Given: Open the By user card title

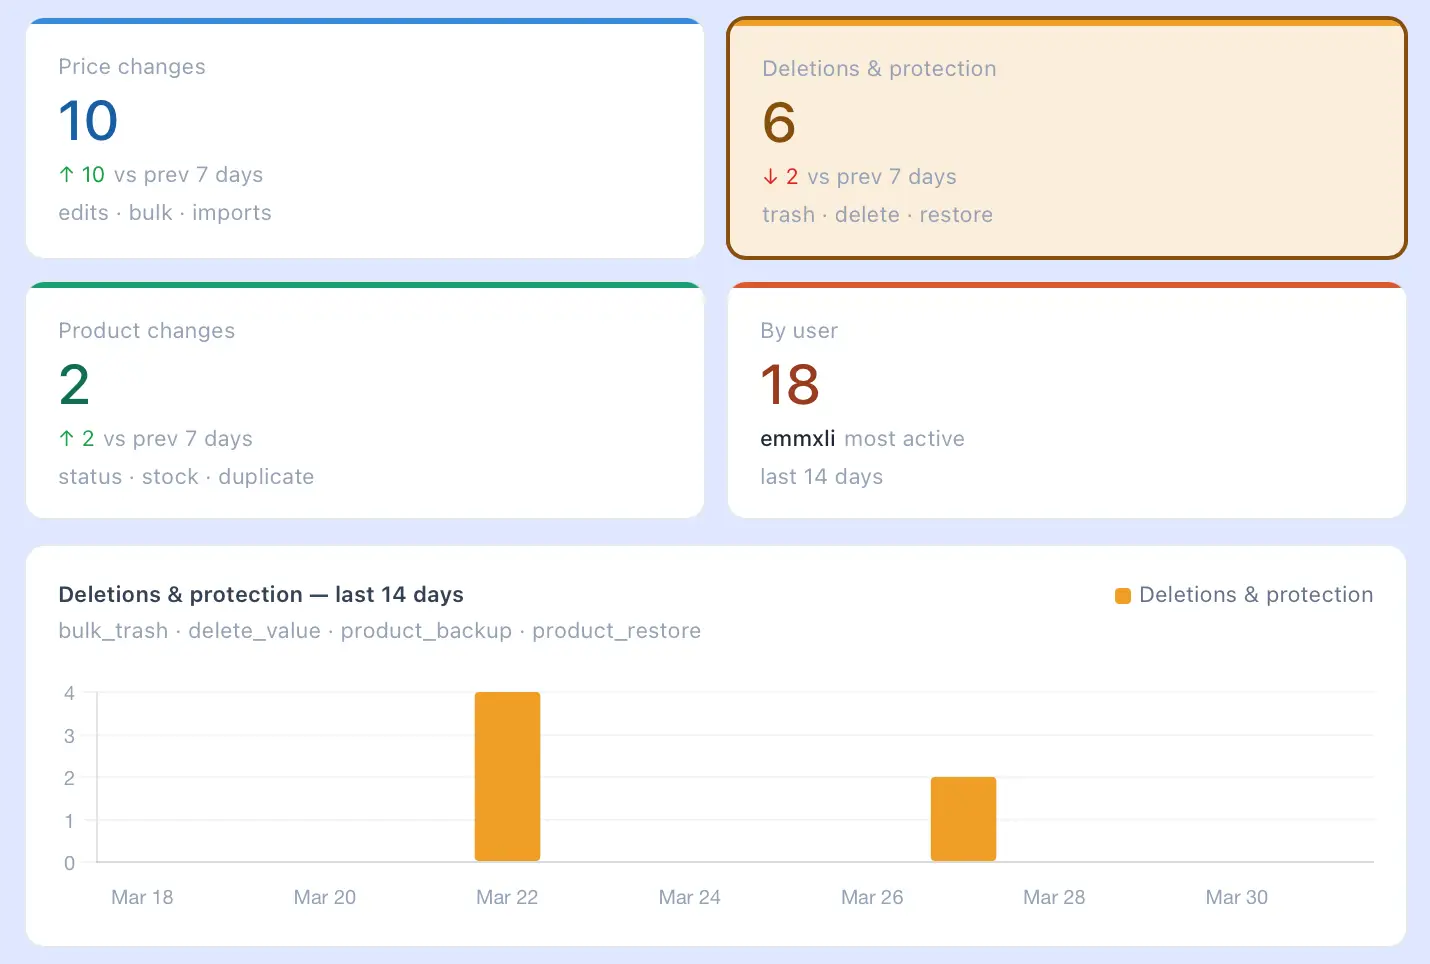Looking at the screenshot, I should (x=799, y=331).
